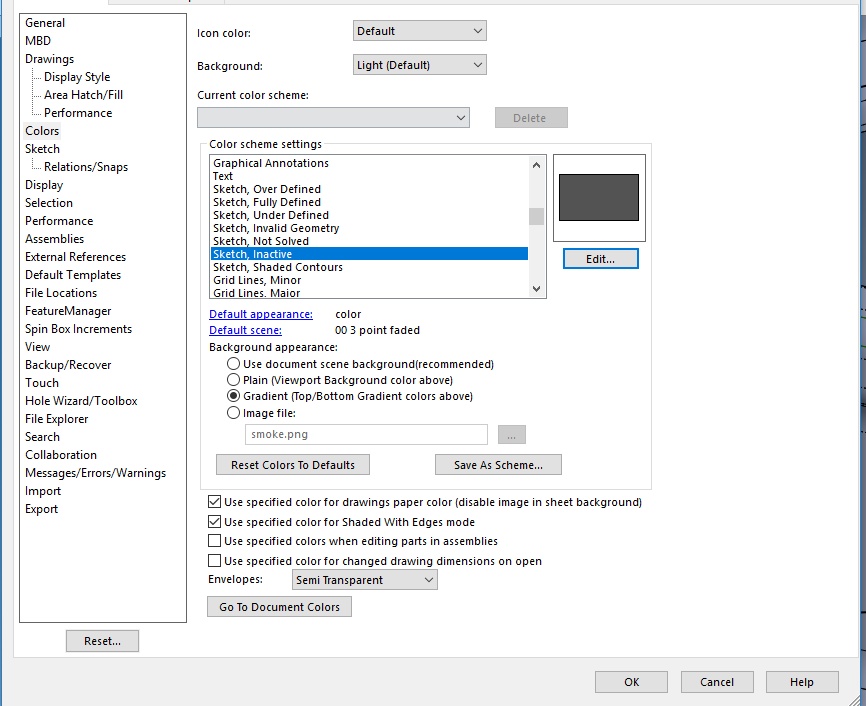Click Go To Document Colors

279,607
